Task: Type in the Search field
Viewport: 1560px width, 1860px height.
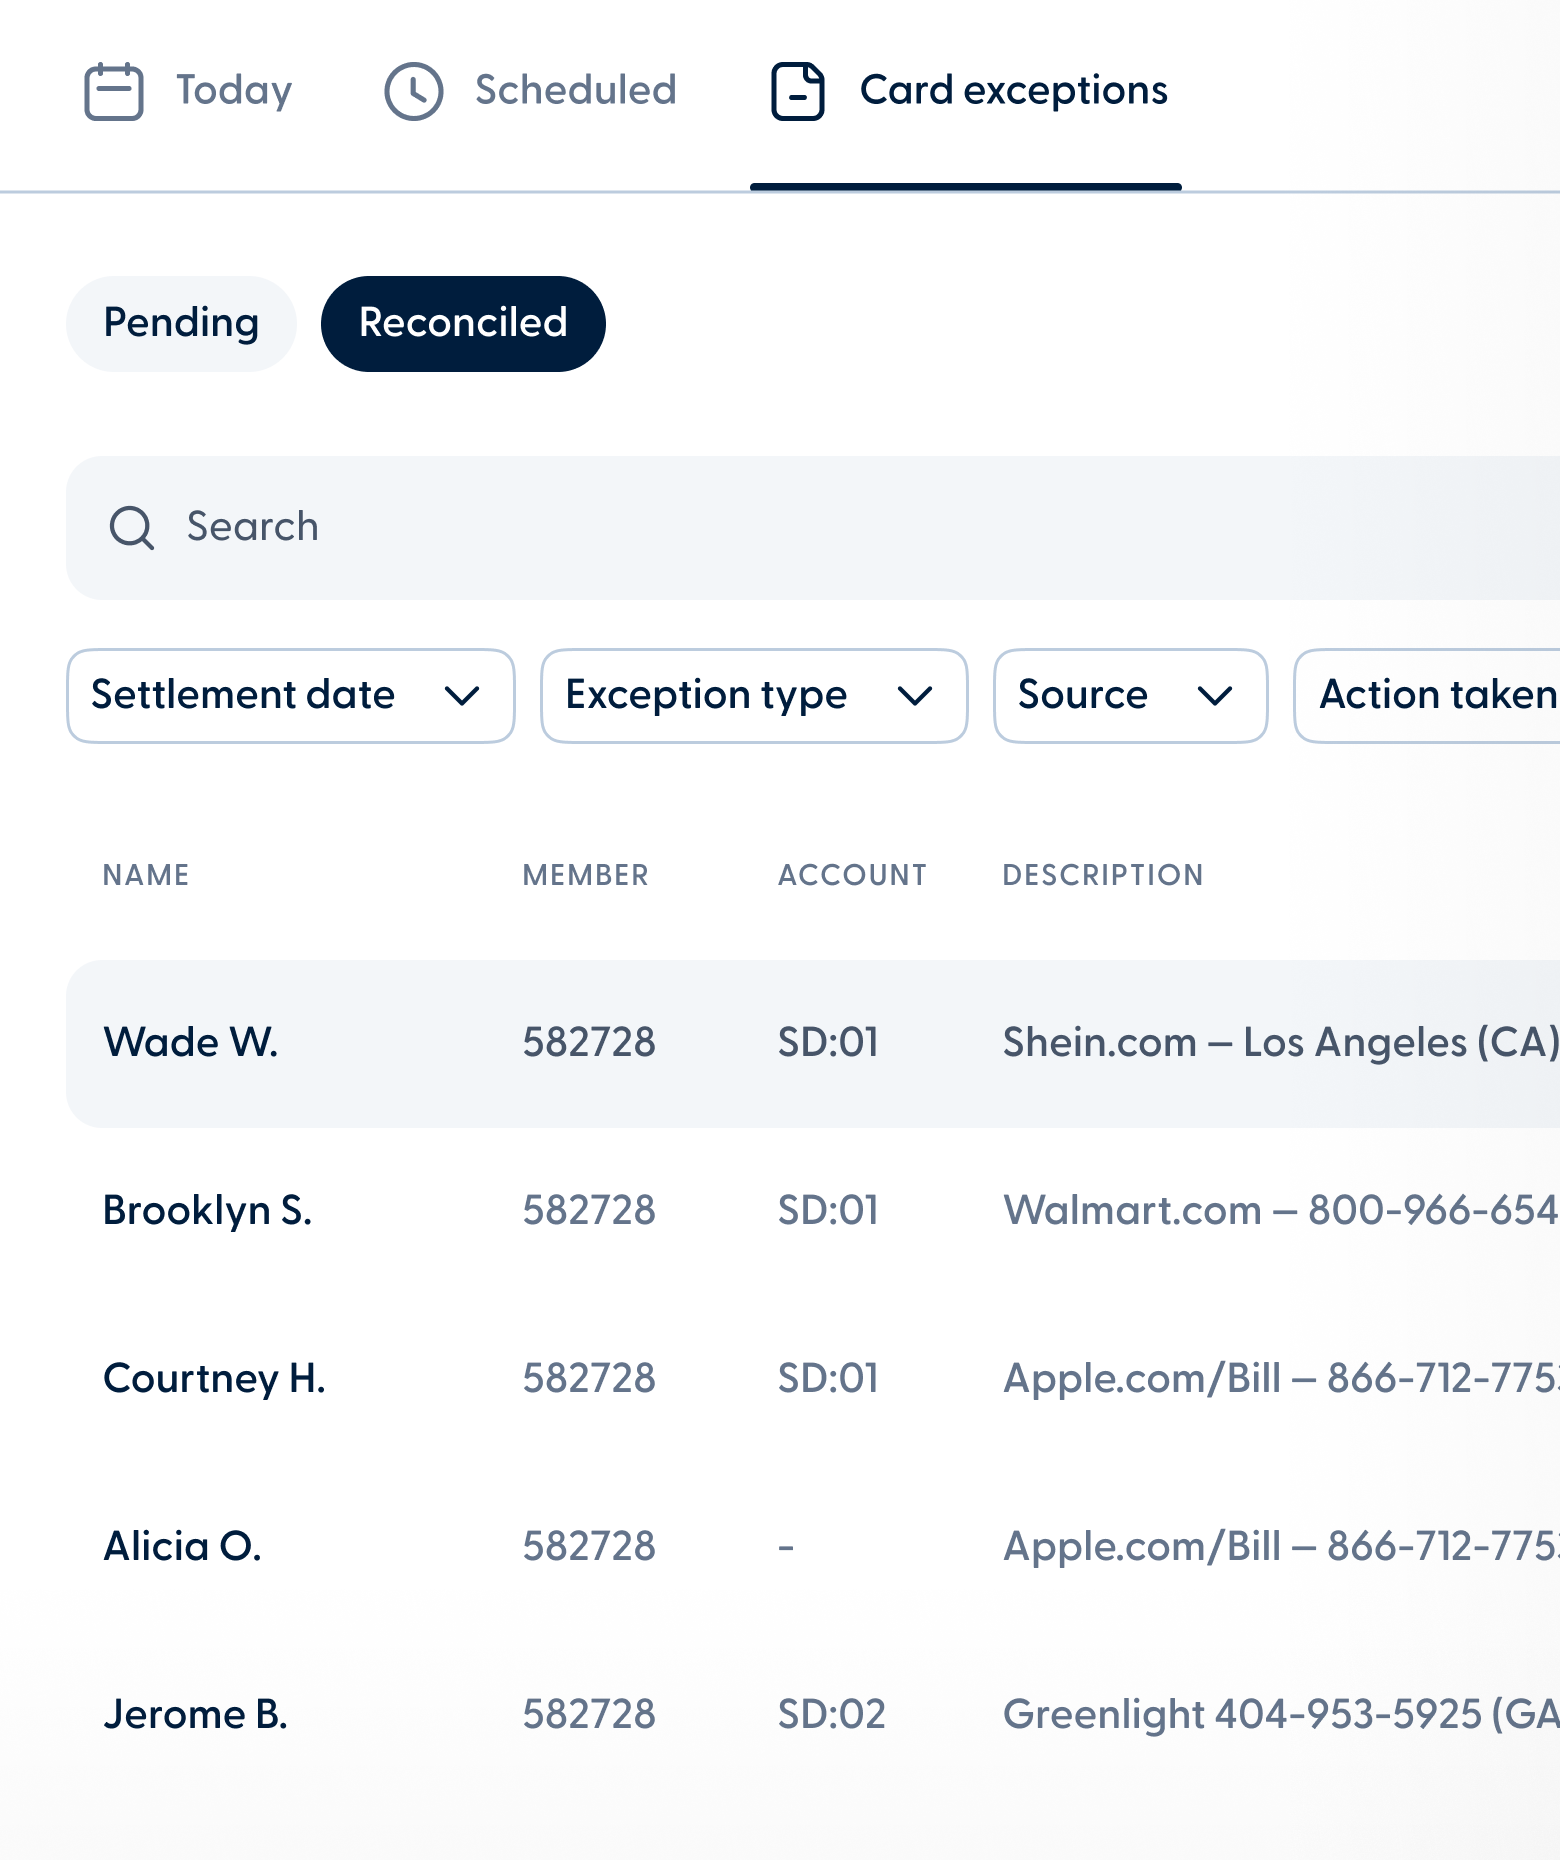Action: click(x=800, y=527)
